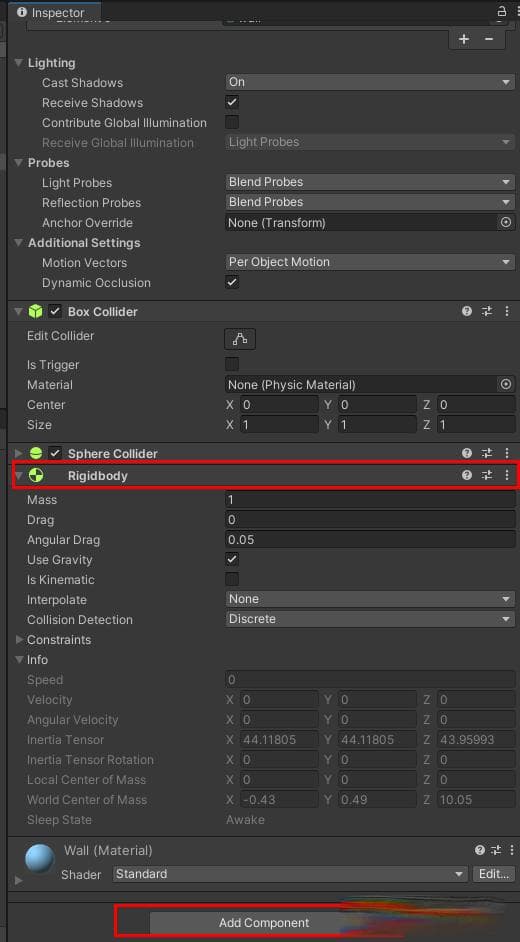The image size is (520, 942).
Task: Click the Add Component button
Action: (x=264, y=922)
